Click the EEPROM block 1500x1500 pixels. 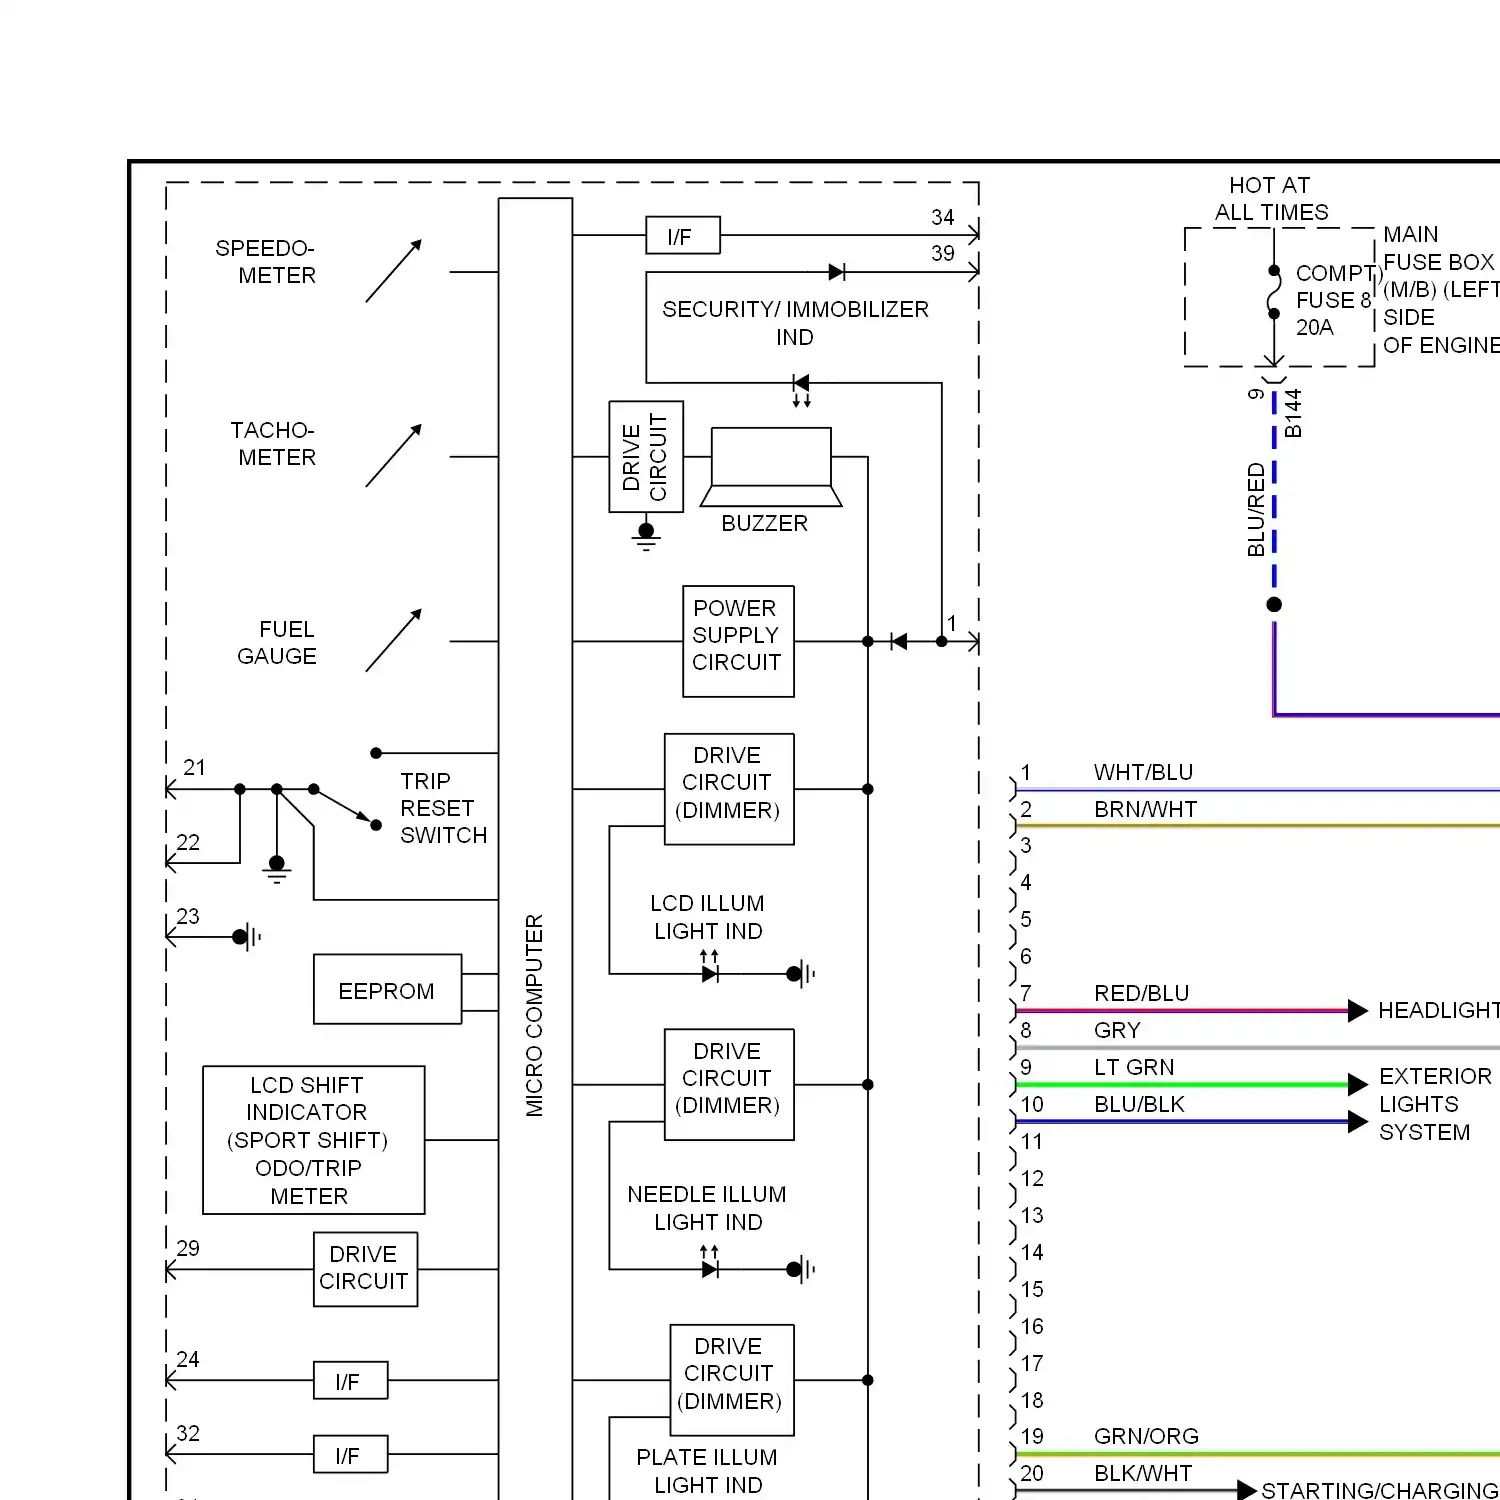click(x=387, y=989)
